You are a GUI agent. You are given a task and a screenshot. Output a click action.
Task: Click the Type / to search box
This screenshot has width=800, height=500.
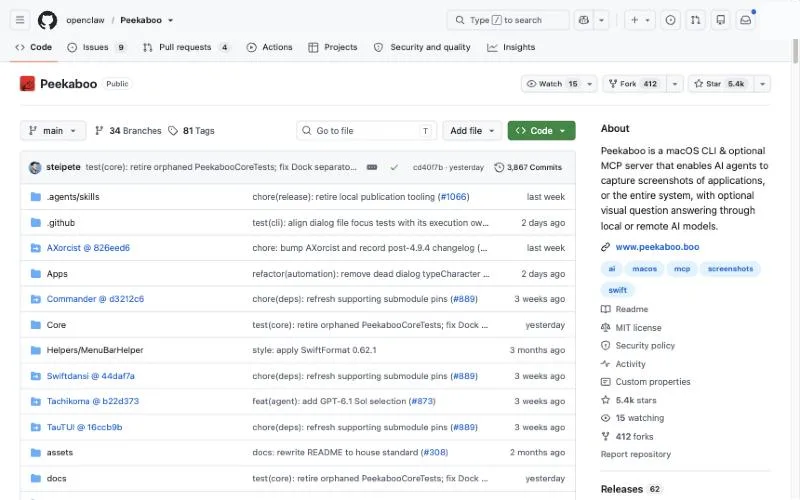click(x=508, y=20)
